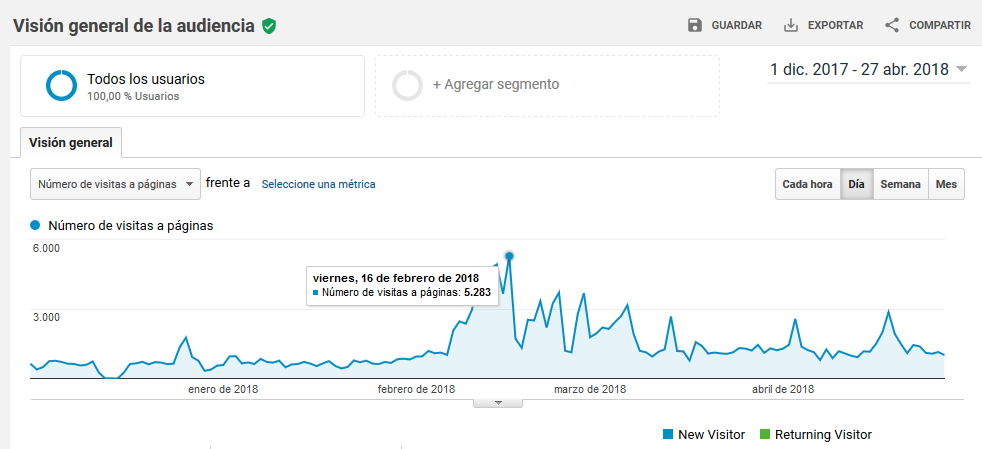Click the chart peak data point marker
982x449 pixels.
[x=509, y=256]
